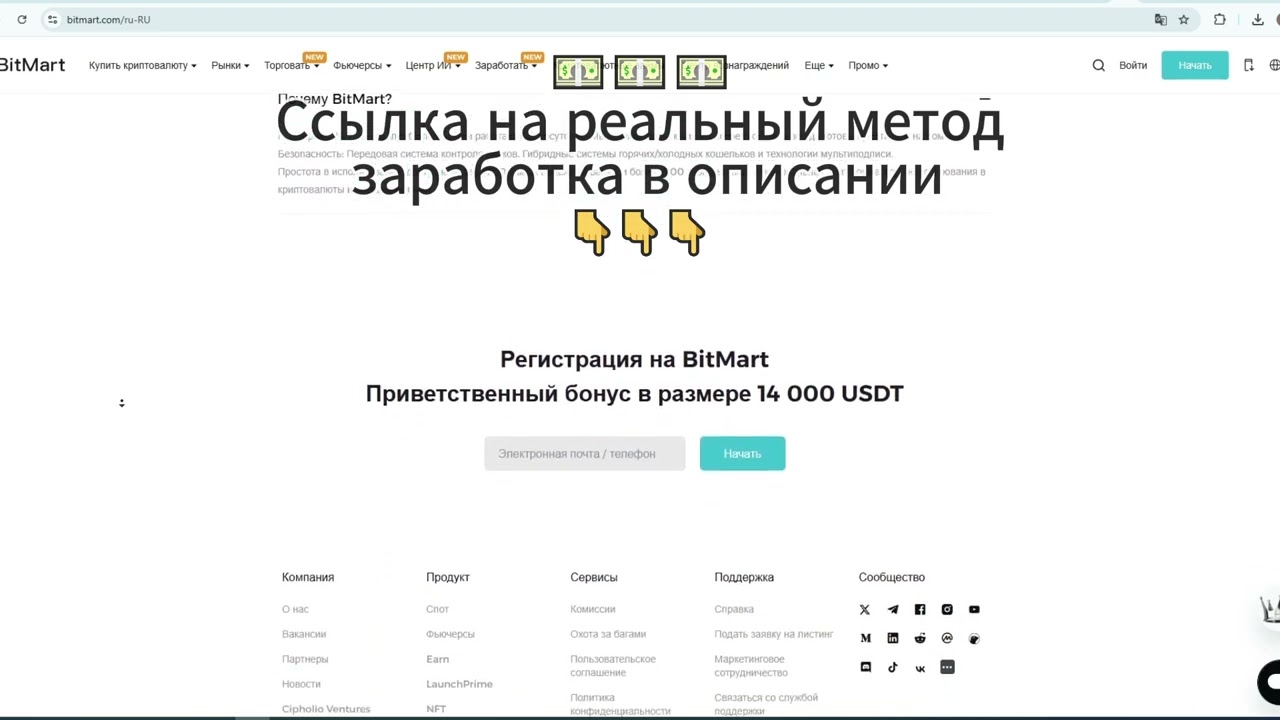Screen dimensions: 1280x720
Task: View site information icon in address bar
Action: tap(52, 19)
